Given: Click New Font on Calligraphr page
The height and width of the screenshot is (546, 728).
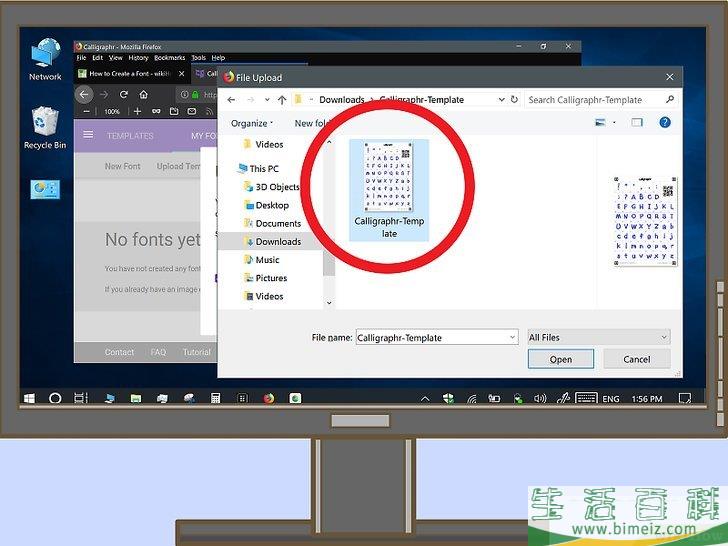Looking at the screenshot, I should tap(122, 166).
